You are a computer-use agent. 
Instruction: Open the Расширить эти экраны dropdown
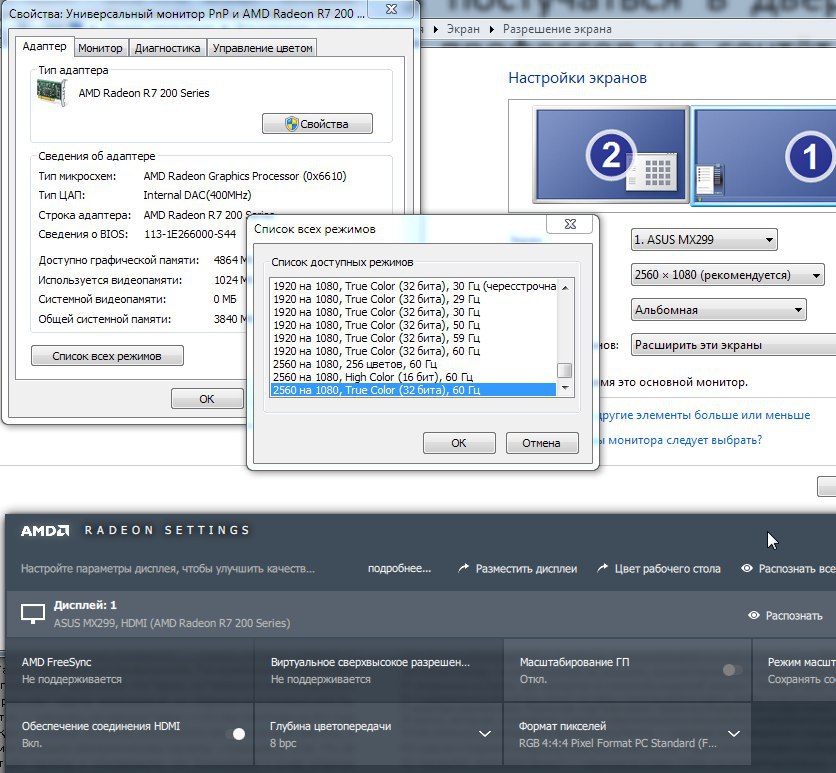[734, 345]
